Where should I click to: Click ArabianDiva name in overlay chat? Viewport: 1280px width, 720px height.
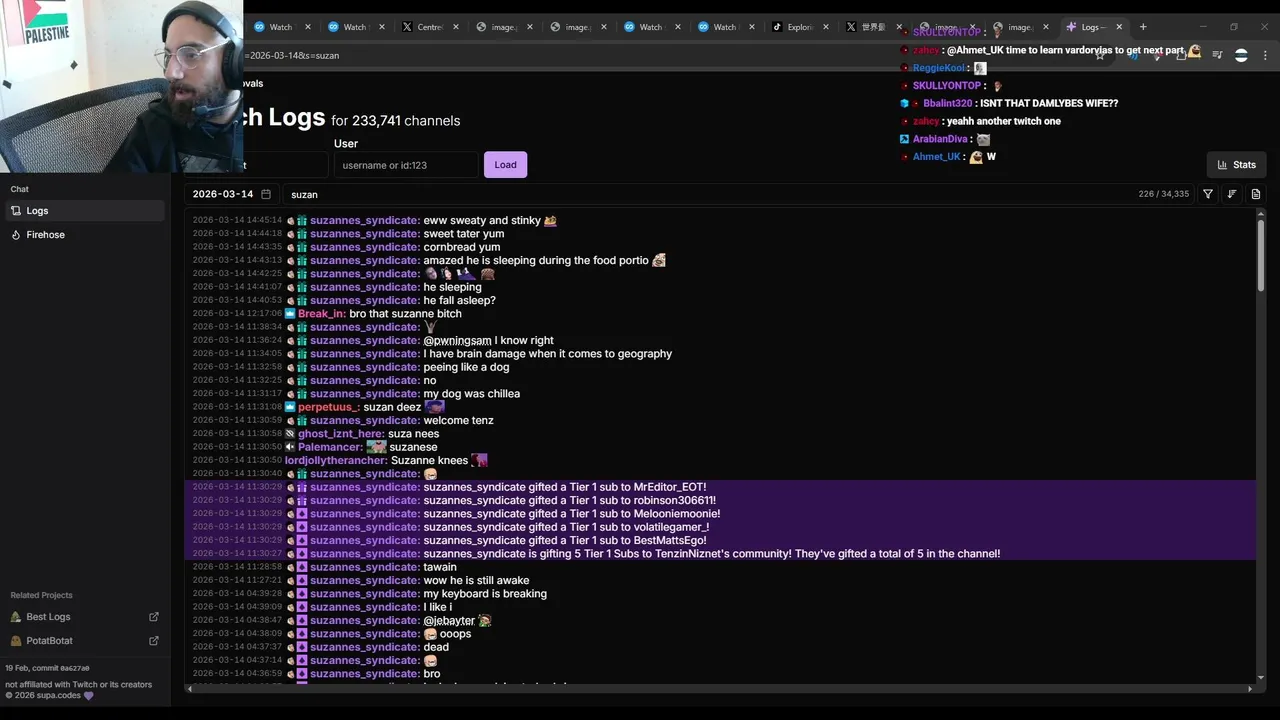coord(940,139)
